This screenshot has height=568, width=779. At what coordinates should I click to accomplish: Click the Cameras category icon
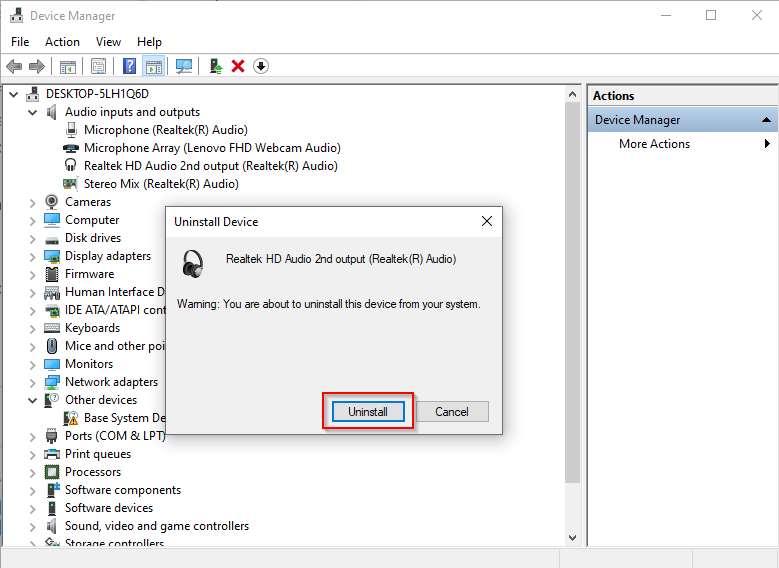(52, 202)
